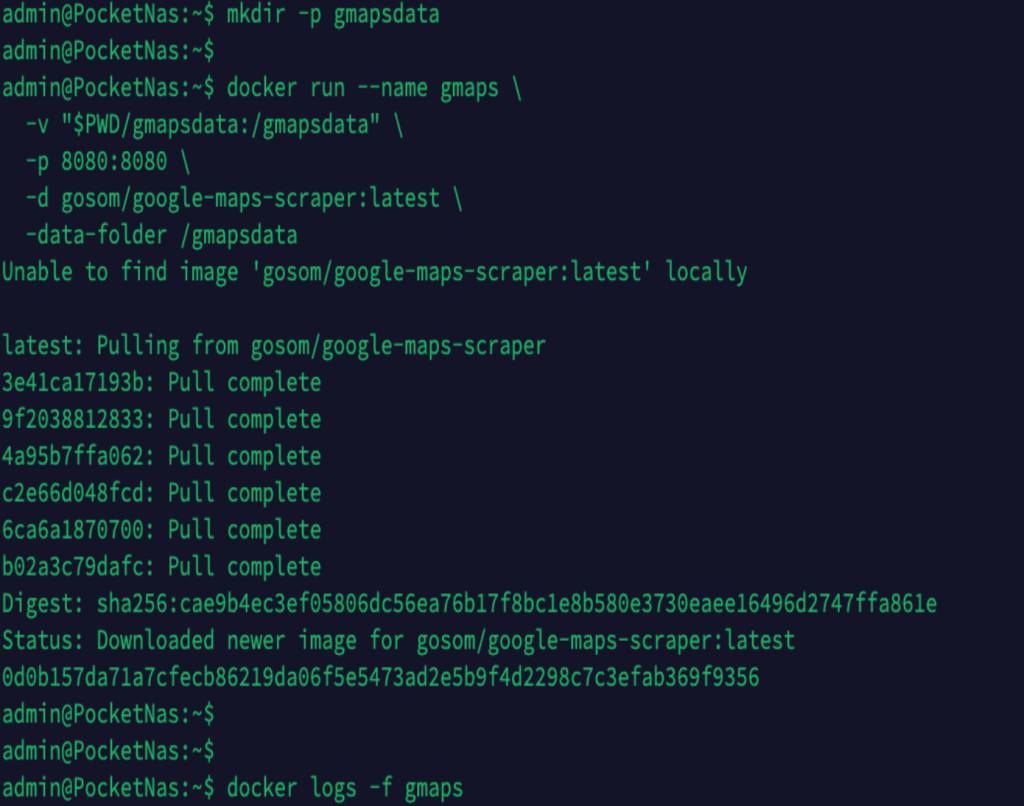Click the 'Status: Downloaded newer image' line

(x=398, y=640)
